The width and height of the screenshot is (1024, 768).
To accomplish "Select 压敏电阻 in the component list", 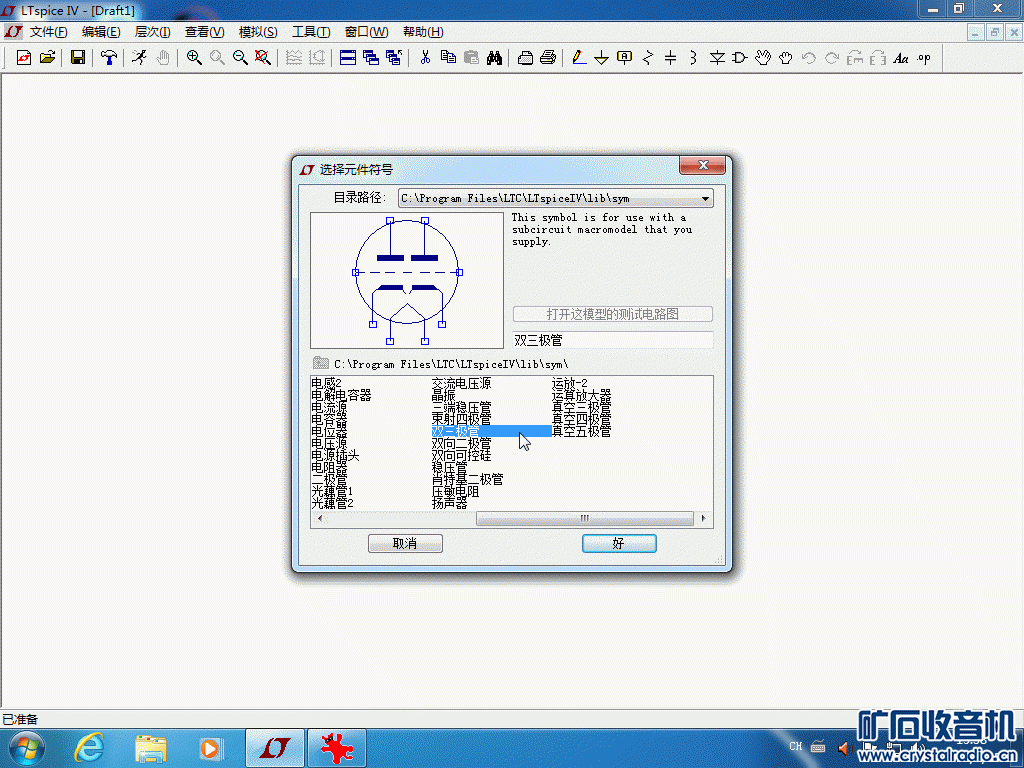I will coord(455,491).
